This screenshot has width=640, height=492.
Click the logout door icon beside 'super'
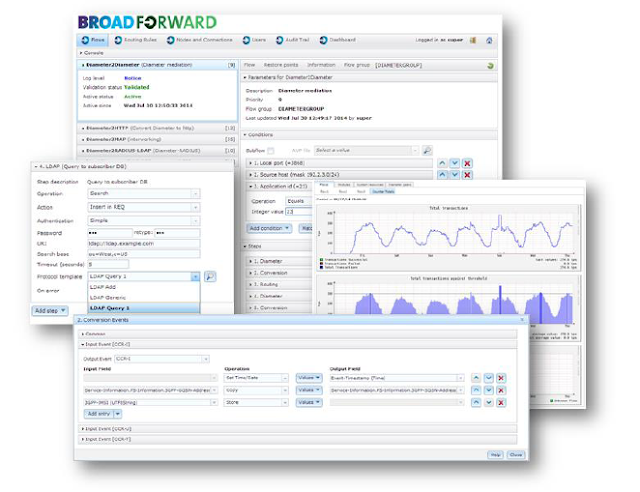(x=473, y=40)
